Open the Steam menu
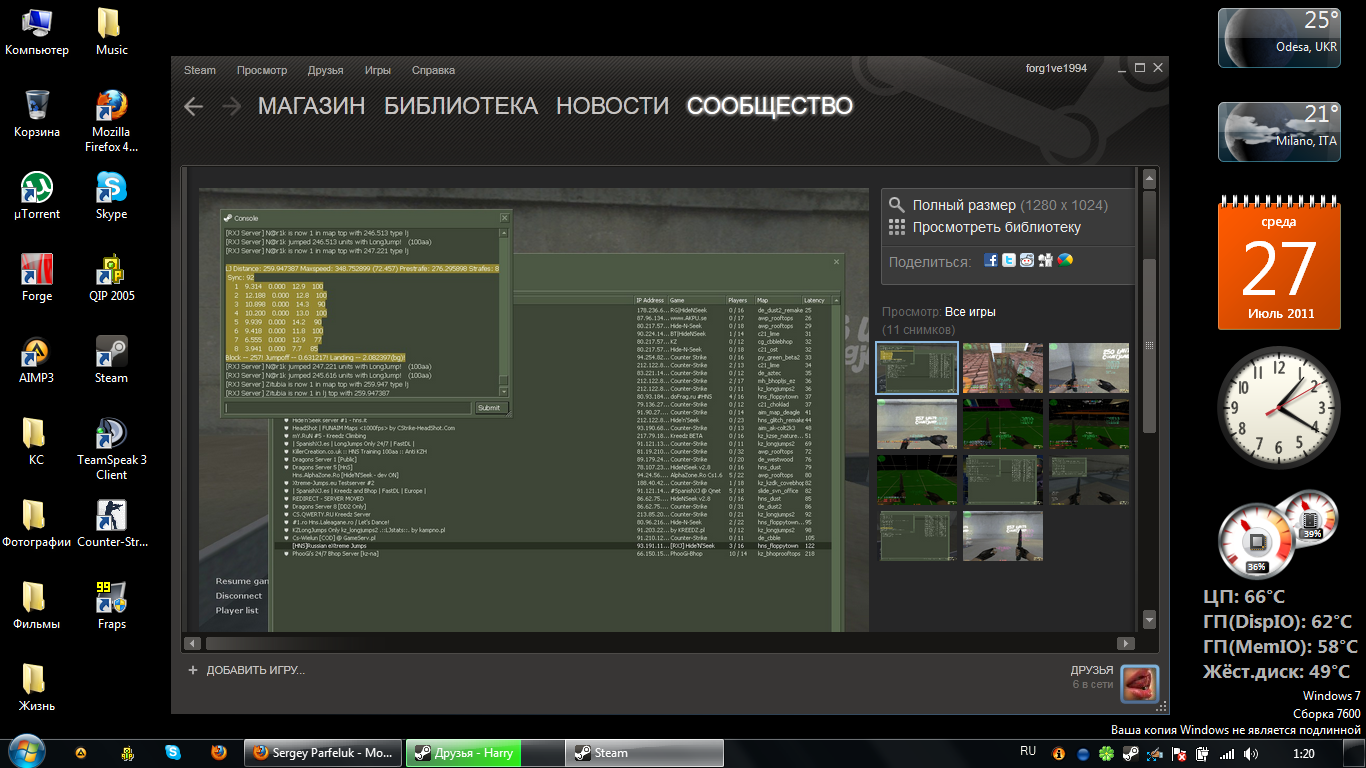The width and height of the screenshot is (1366, 768). pos(200,70)
